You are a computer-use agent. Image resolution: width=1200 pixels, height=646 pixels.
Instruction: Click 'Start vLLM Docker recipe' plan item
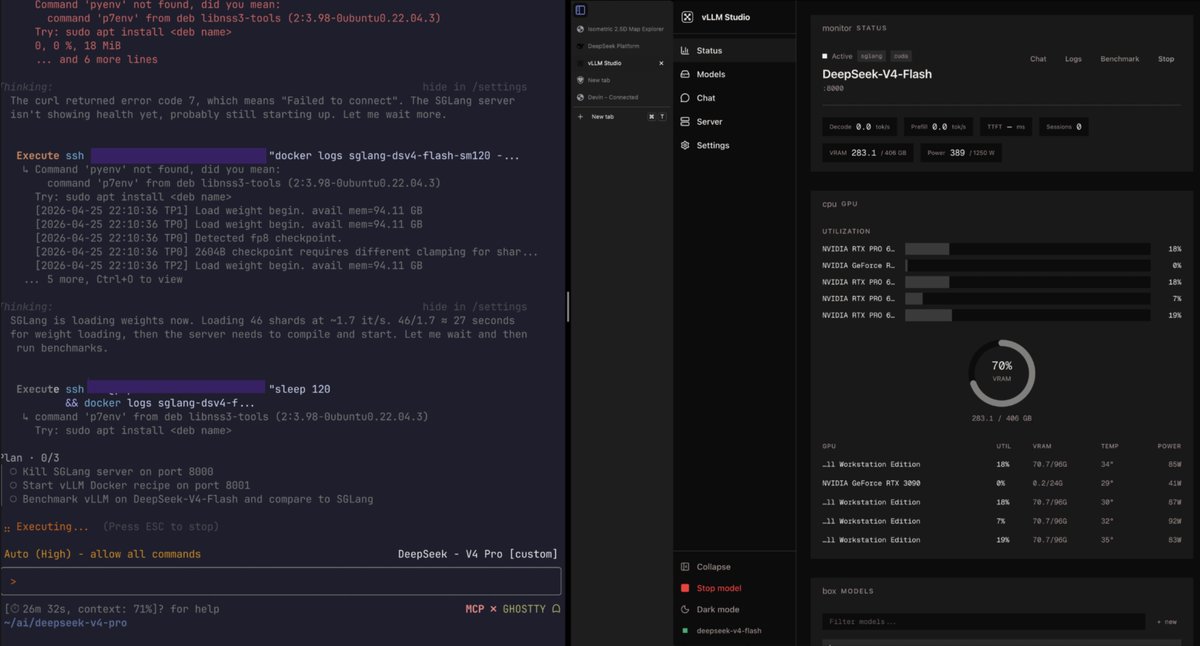pyautogui.click(x=132, y=485)
